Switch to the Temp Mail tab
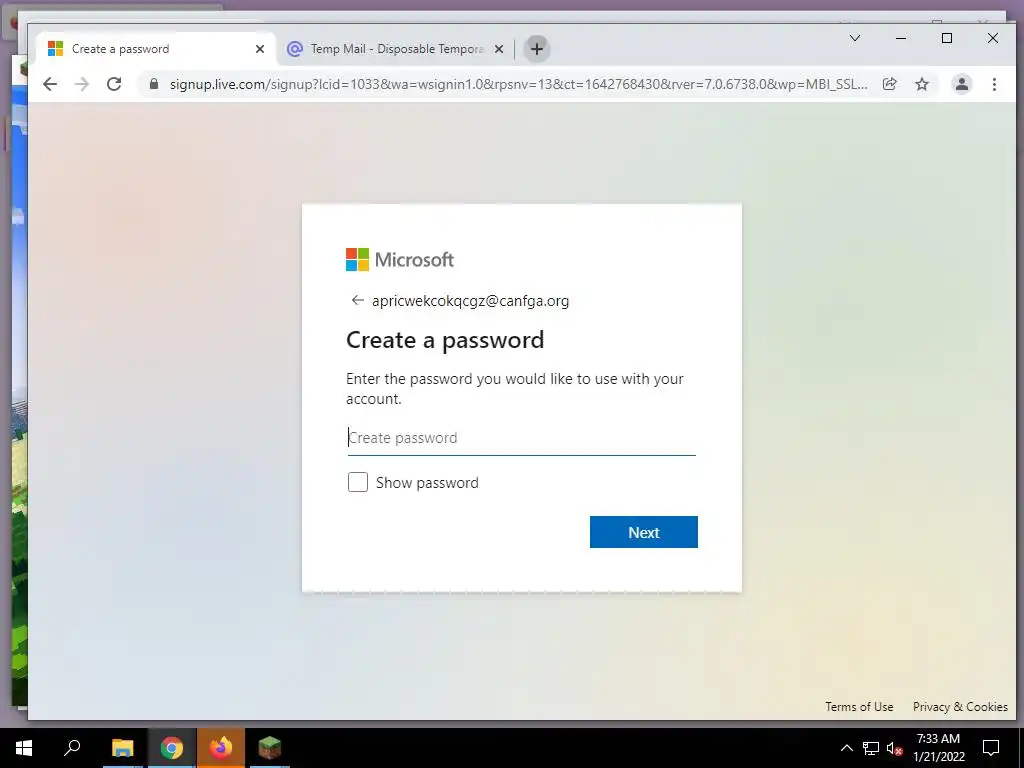The height and width of the screenshot is (768, 1024). pyautogui.click(x=395, y=49)
